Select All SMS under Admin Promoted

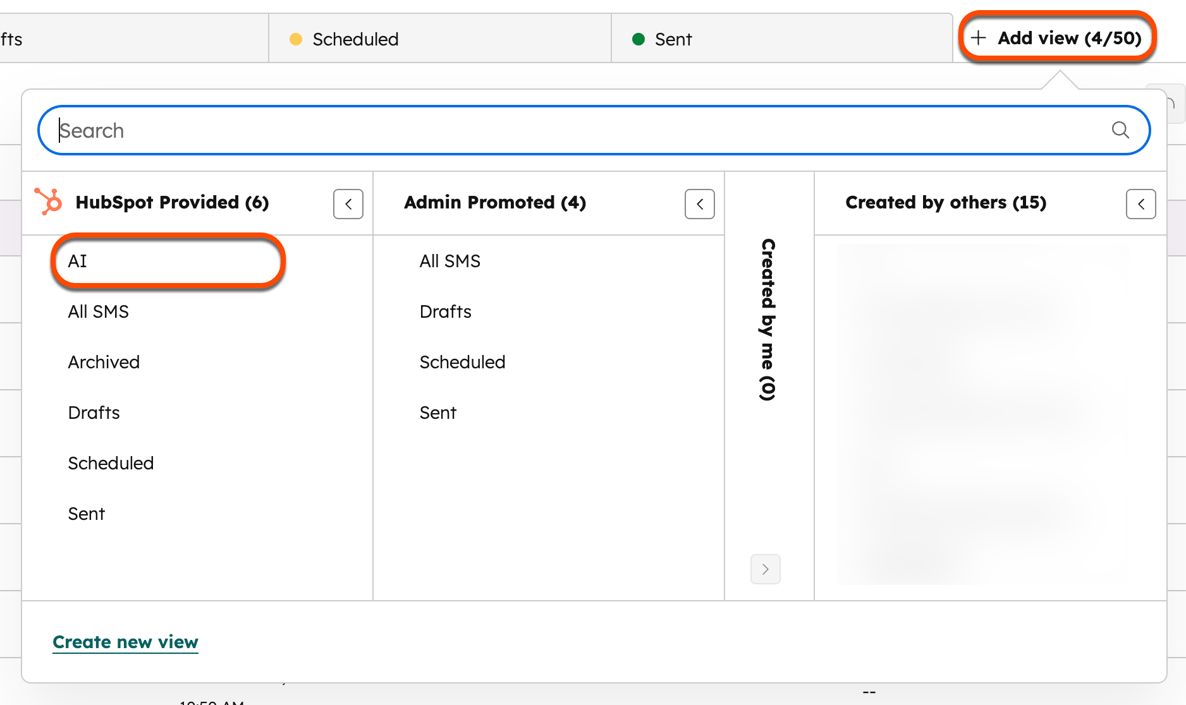(449, 261)
